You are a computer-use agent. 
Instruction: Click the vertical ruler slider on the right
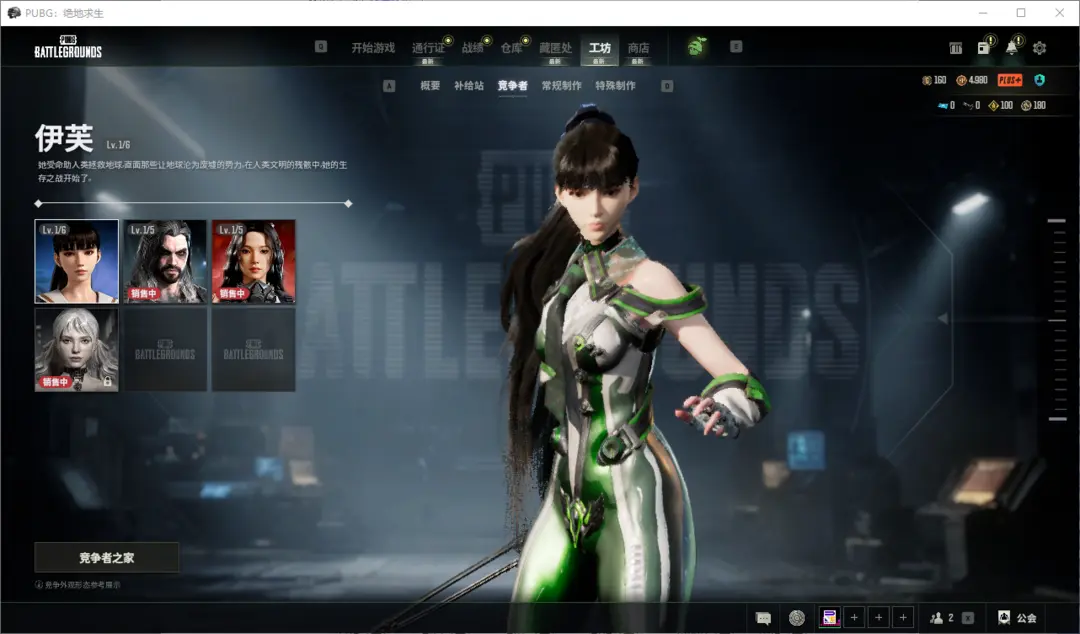(1057, 320)
